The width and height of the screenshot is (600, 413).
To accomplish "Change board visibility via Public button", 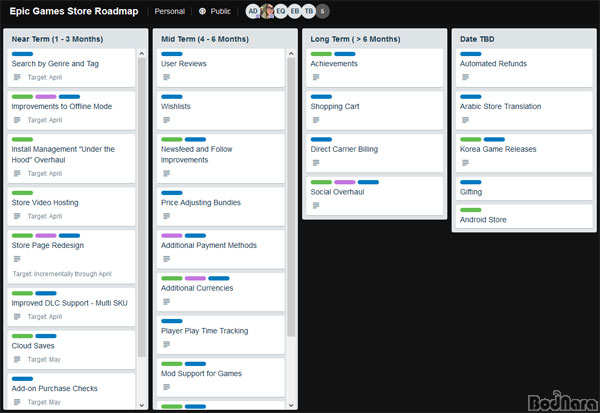I will pos(215,11).
